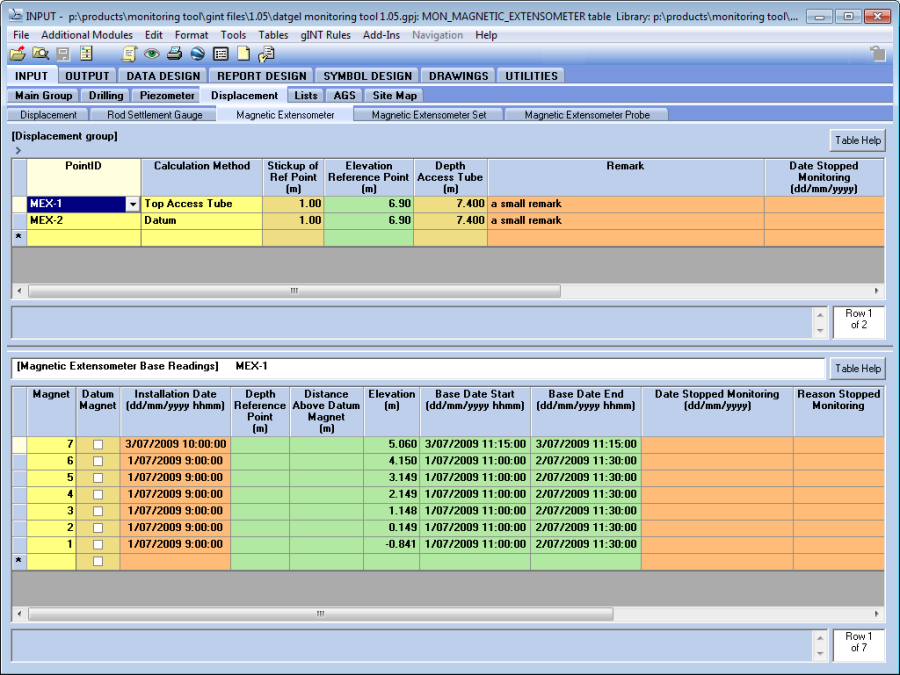Image resolution: width=900 pixels, height=675 pixels.
Task: Click Table Help in Displacement group
Action: [857, 140]
